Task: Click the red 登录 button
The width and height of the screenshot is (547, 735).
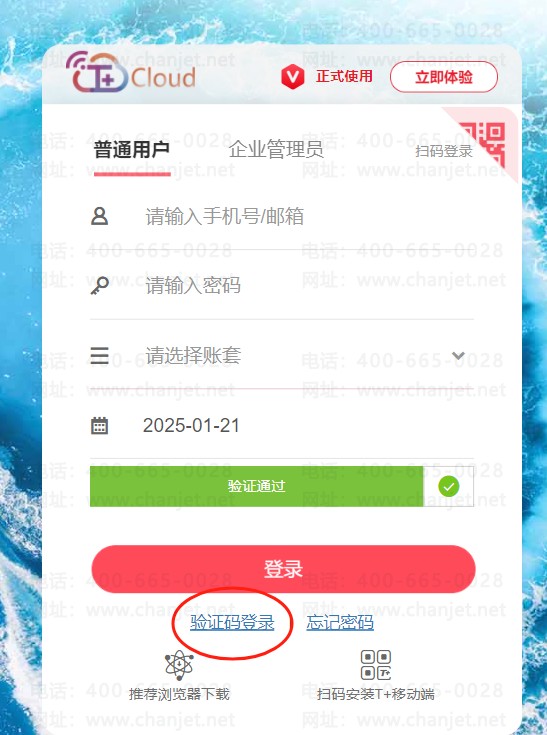Action: click(x=283, y=569)
